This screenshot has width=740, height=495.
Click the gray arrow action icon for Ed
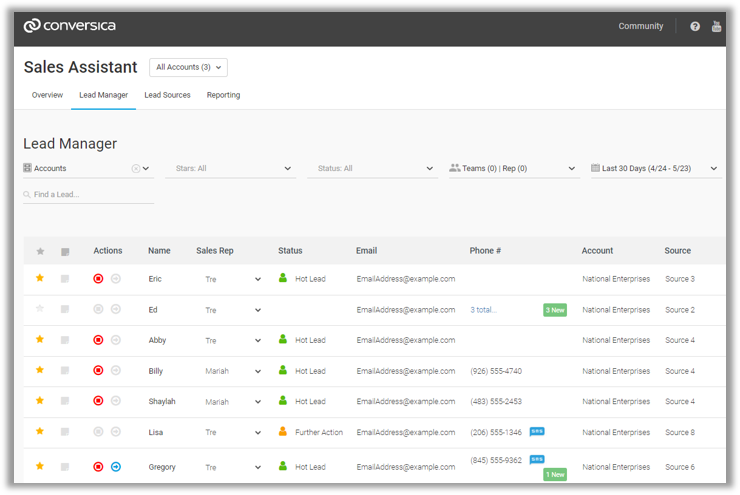point(116,309)
